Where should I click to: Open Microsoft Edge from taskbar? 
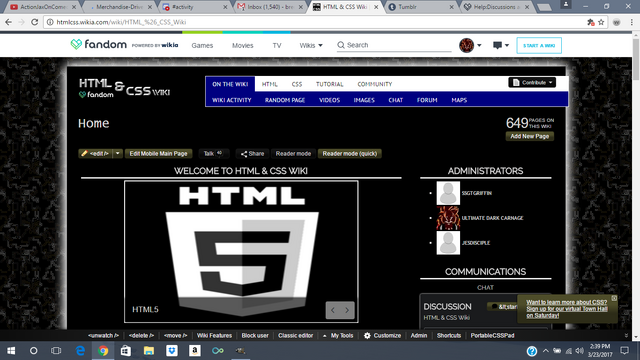point(80,350)
